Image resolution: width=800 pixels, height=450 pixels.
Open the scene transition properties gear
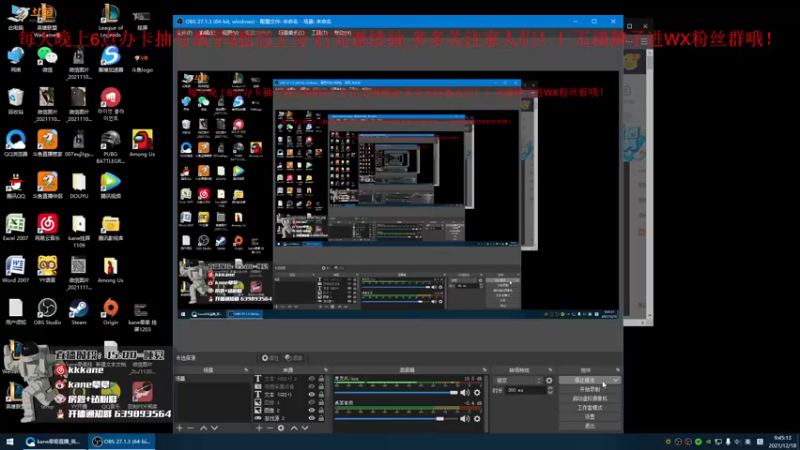pos(549,380)
